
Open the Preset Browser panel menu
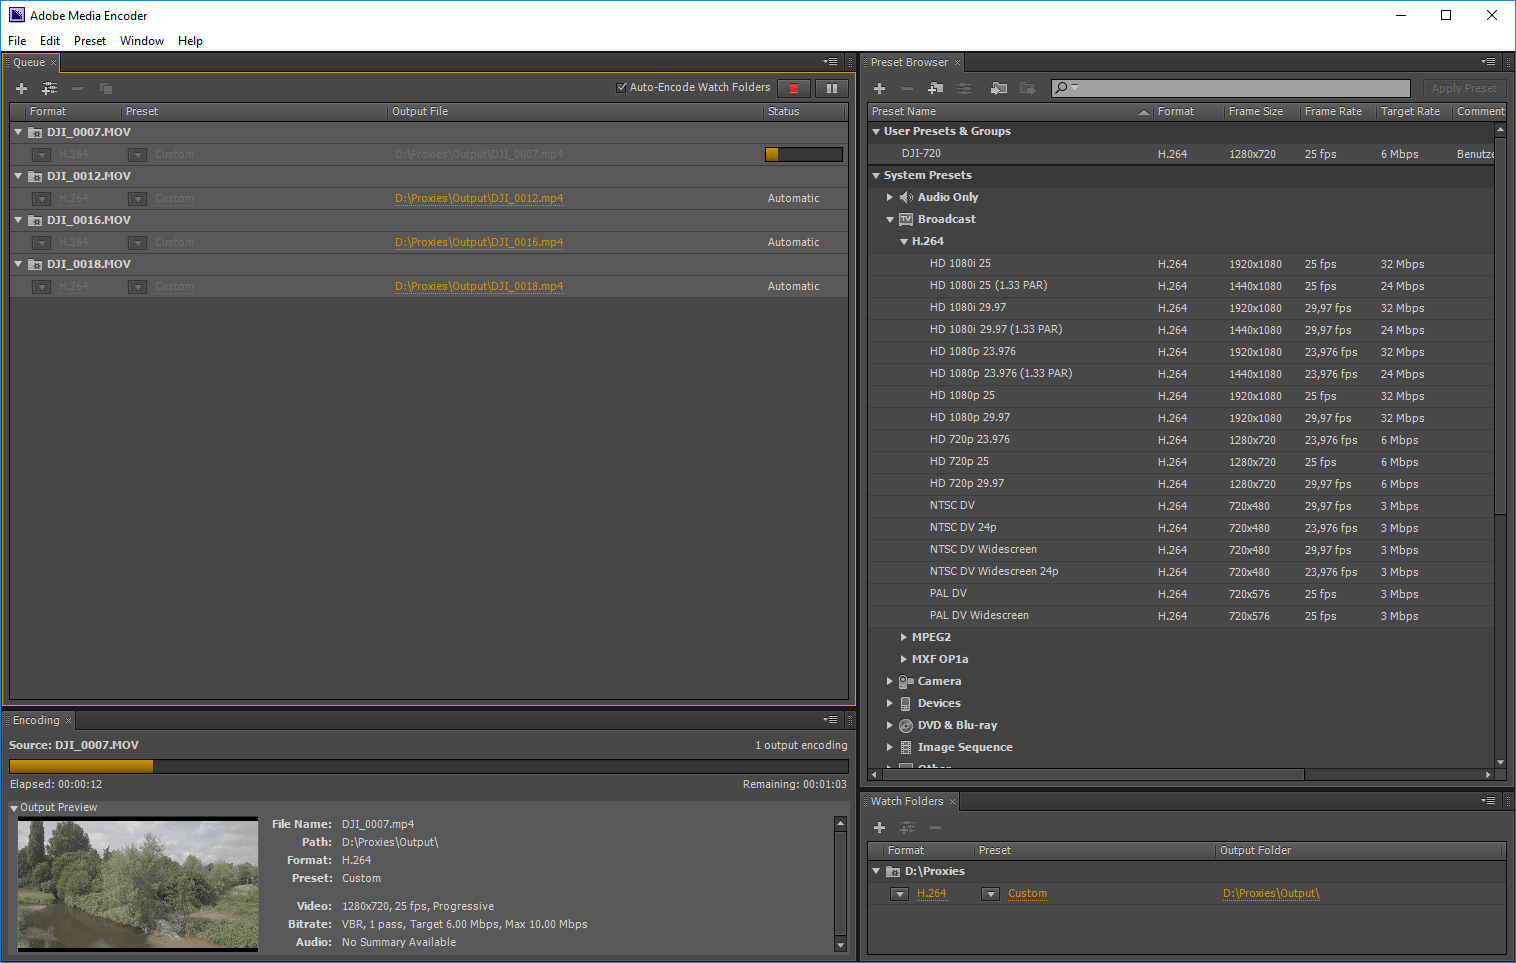point(1487,61)
